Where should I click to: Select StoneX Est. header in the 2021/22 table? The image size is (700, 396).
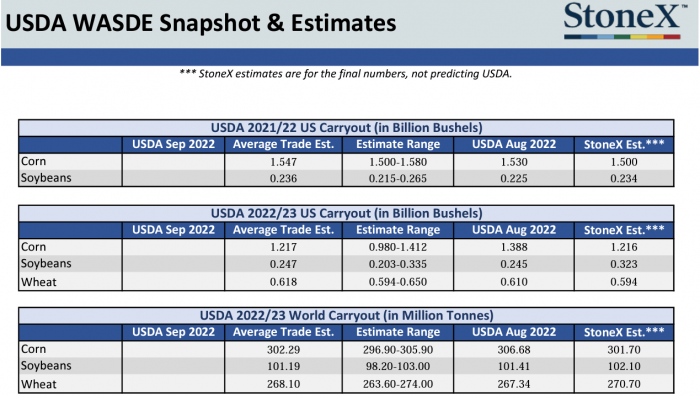(x=624, y=145)
